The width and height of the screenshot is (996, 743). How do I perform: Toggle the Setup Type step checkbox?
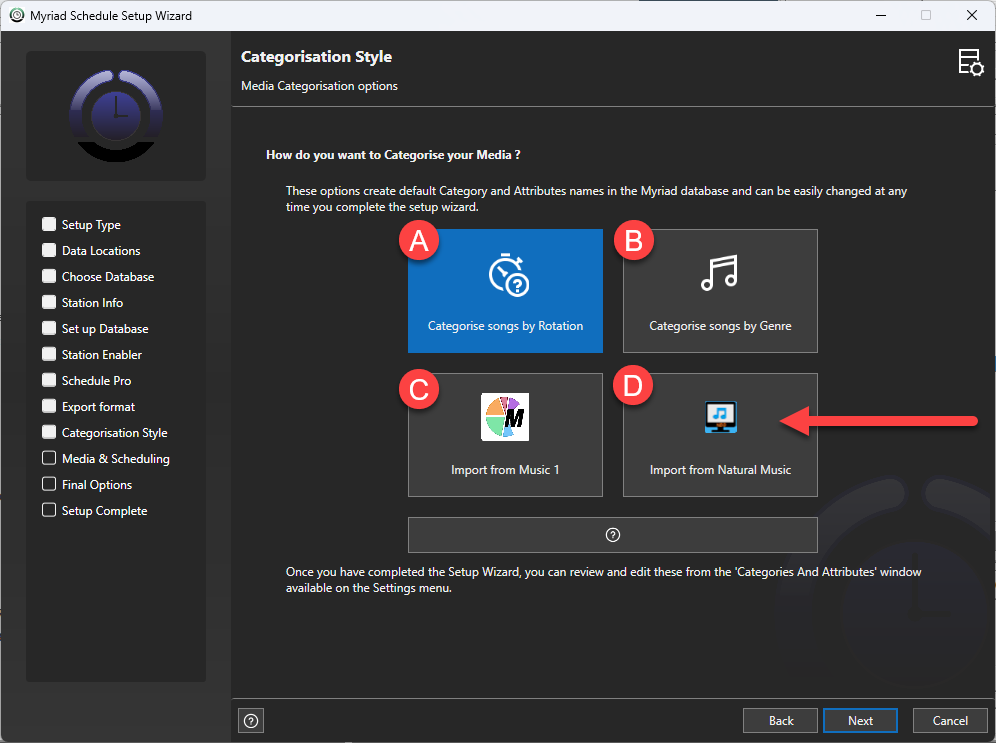(49, 224)
